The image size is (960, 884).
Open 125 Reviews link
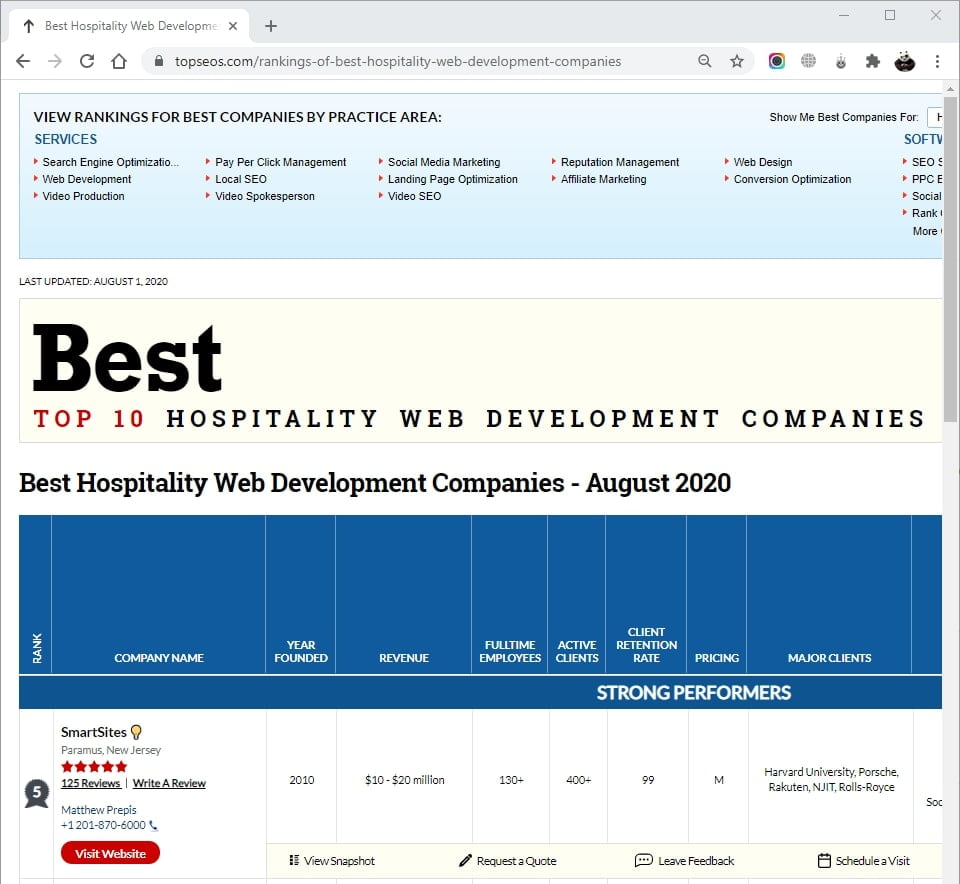point(91,784)
